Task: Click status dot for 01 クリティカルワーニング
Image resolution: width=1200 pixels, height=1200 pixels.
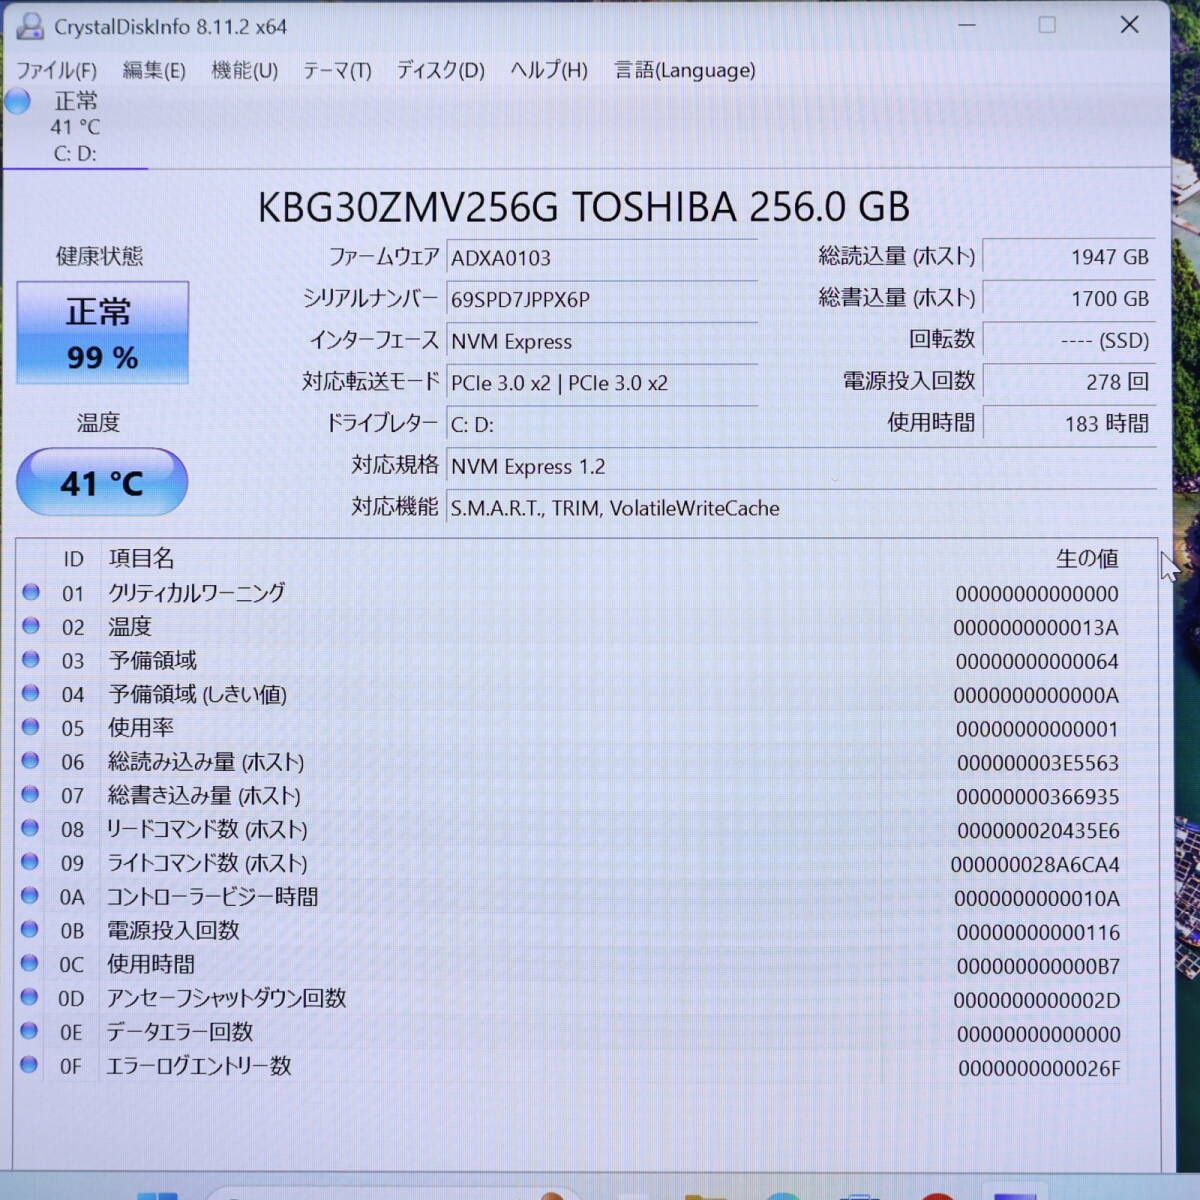Action: point(31,592)
